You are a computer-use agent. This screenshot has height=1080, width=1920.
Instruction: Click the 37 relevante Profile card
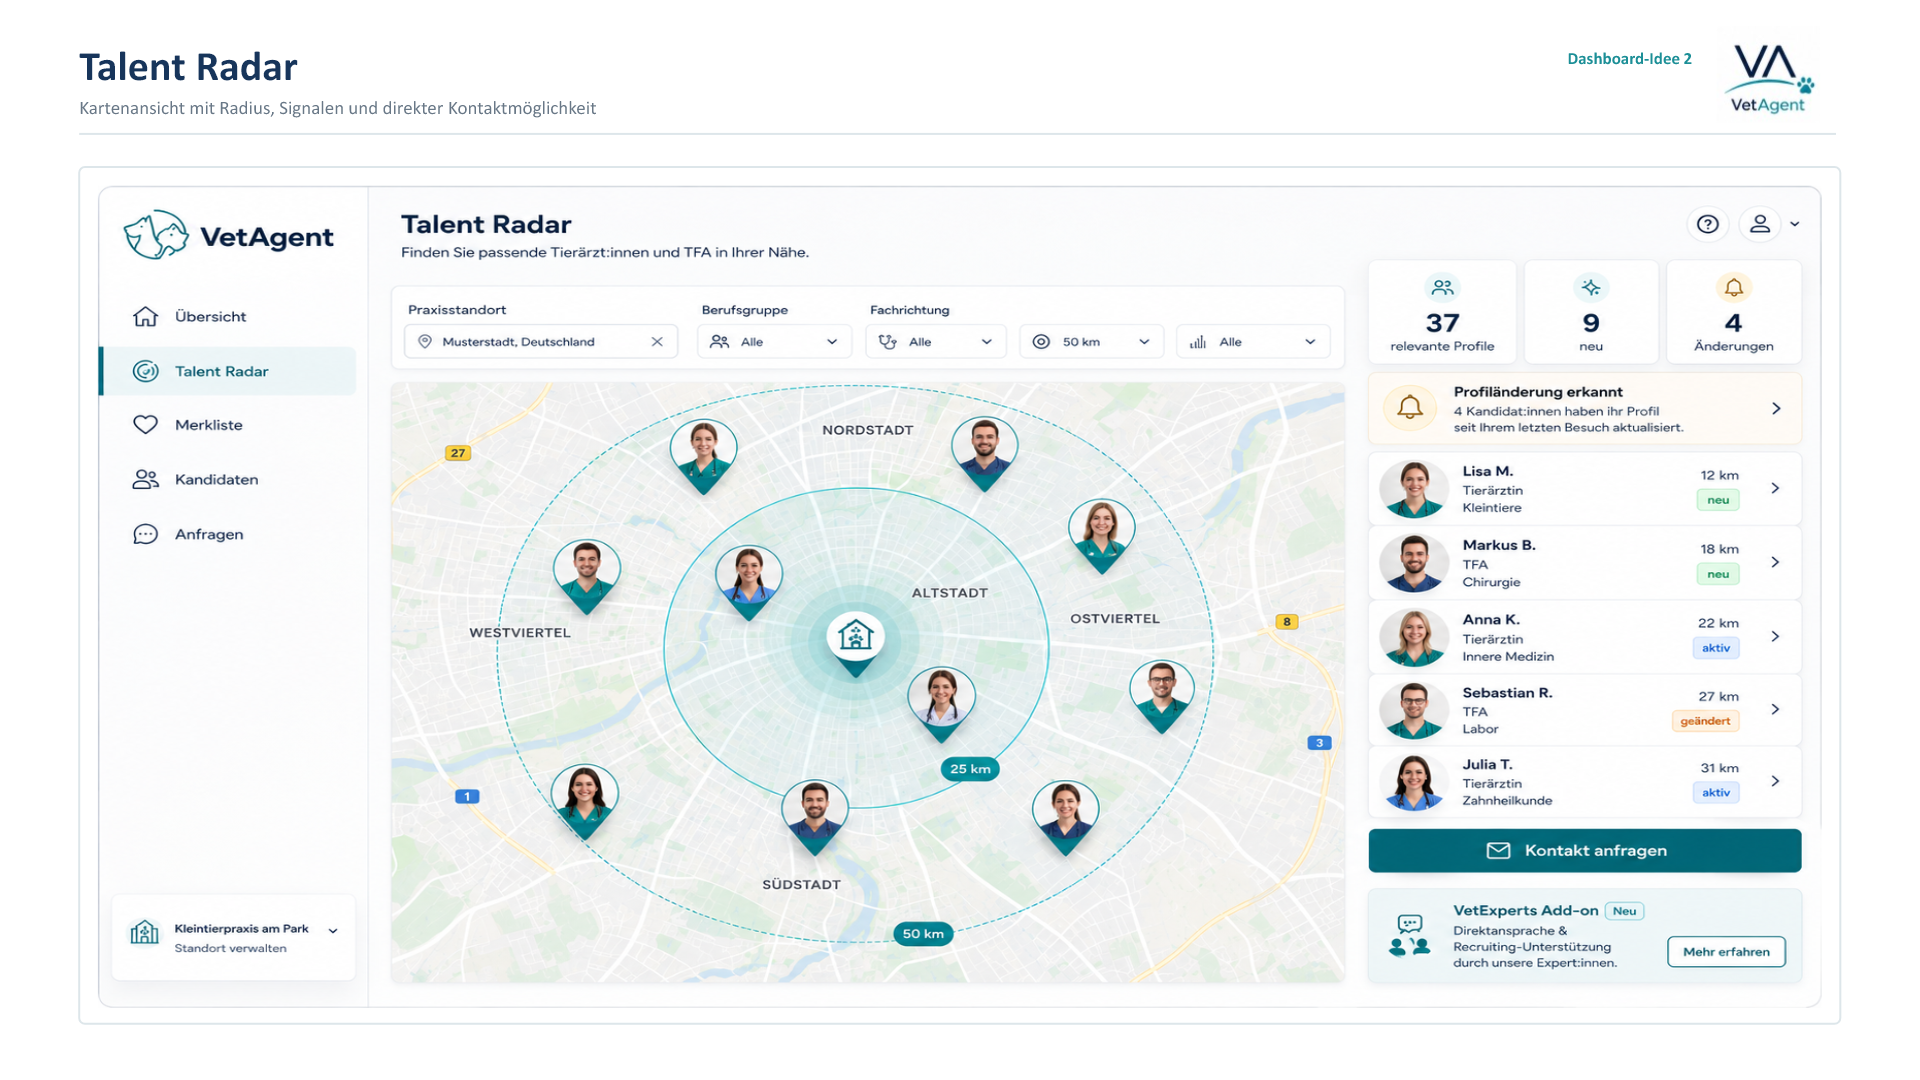click(1442, 312)
